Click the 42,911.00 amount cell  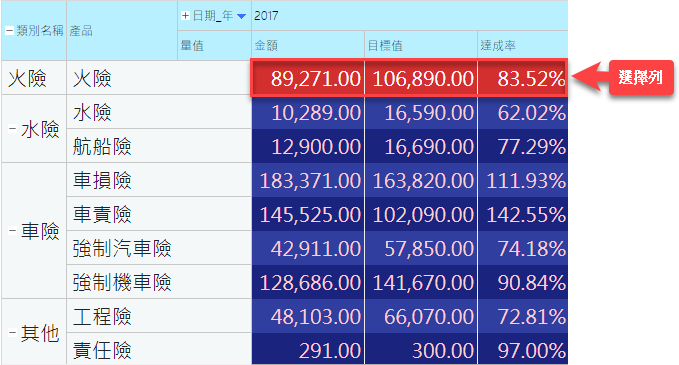click(x=308, y=248)
